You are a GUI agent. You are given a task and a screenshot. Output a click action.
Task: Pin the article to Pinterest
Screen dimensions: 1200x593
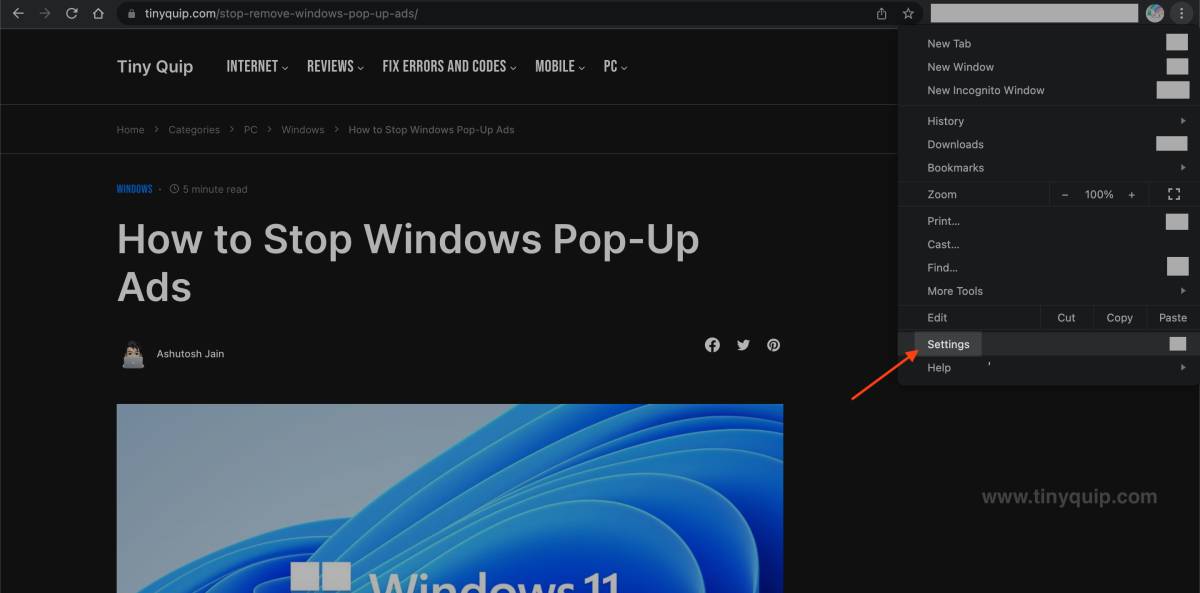[x=773, y=345]
